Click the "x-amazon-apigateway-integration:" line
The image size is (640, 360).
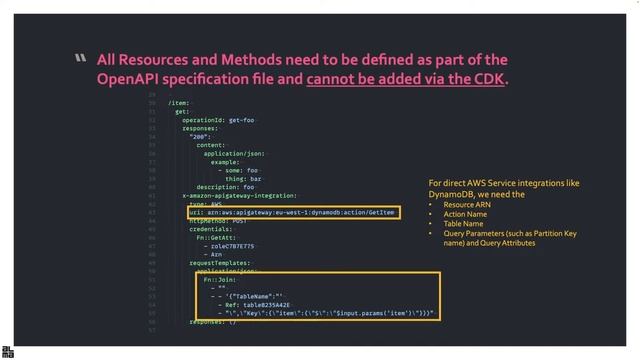click(x=240, y=196)
